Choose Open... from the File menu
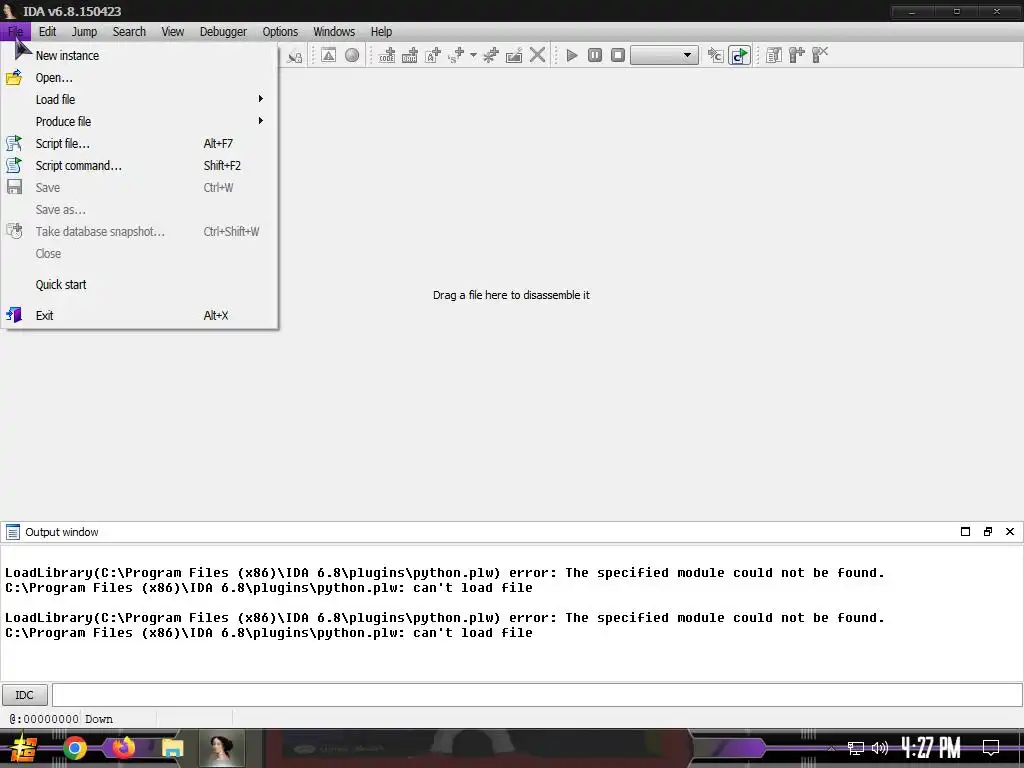Screen dimensions: 1024x768 point(140,78)
